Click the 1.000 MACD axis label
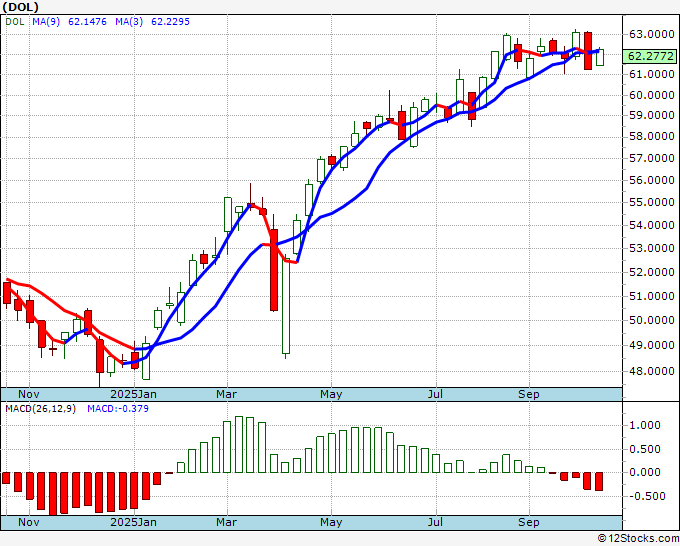This screenshot has height=546, width=680. 644,425
